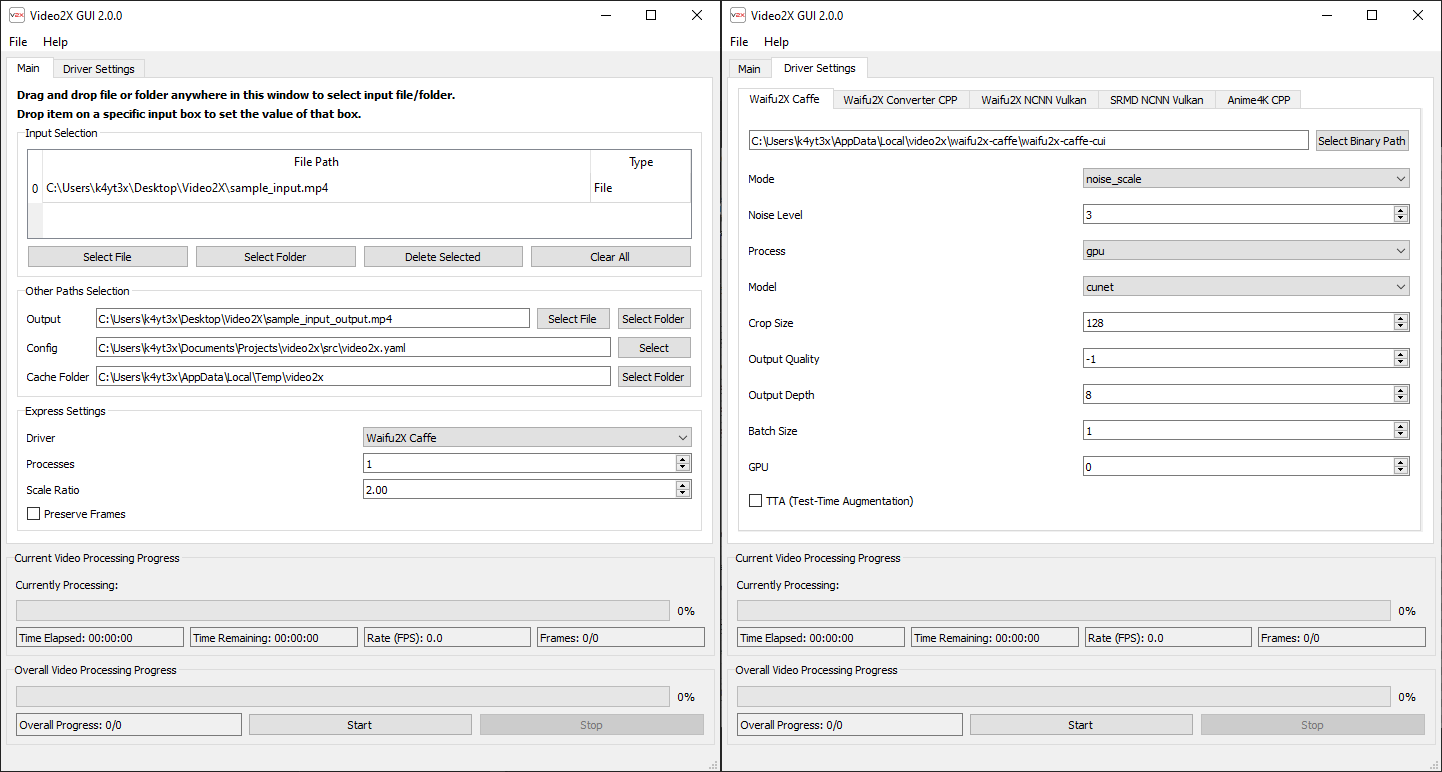The image size is (1442, 772).
Task: Select the Main tab in left window
Action: (28, 68)
